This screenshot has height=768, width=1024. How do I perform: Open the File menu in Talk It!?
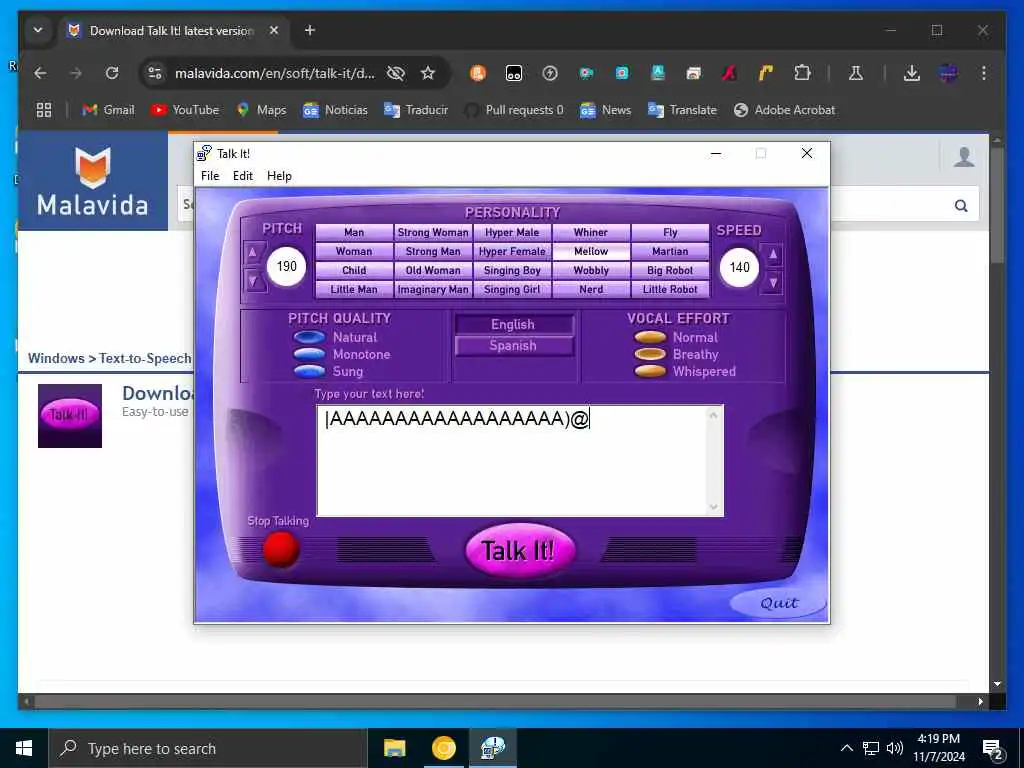tap(210, 176)
